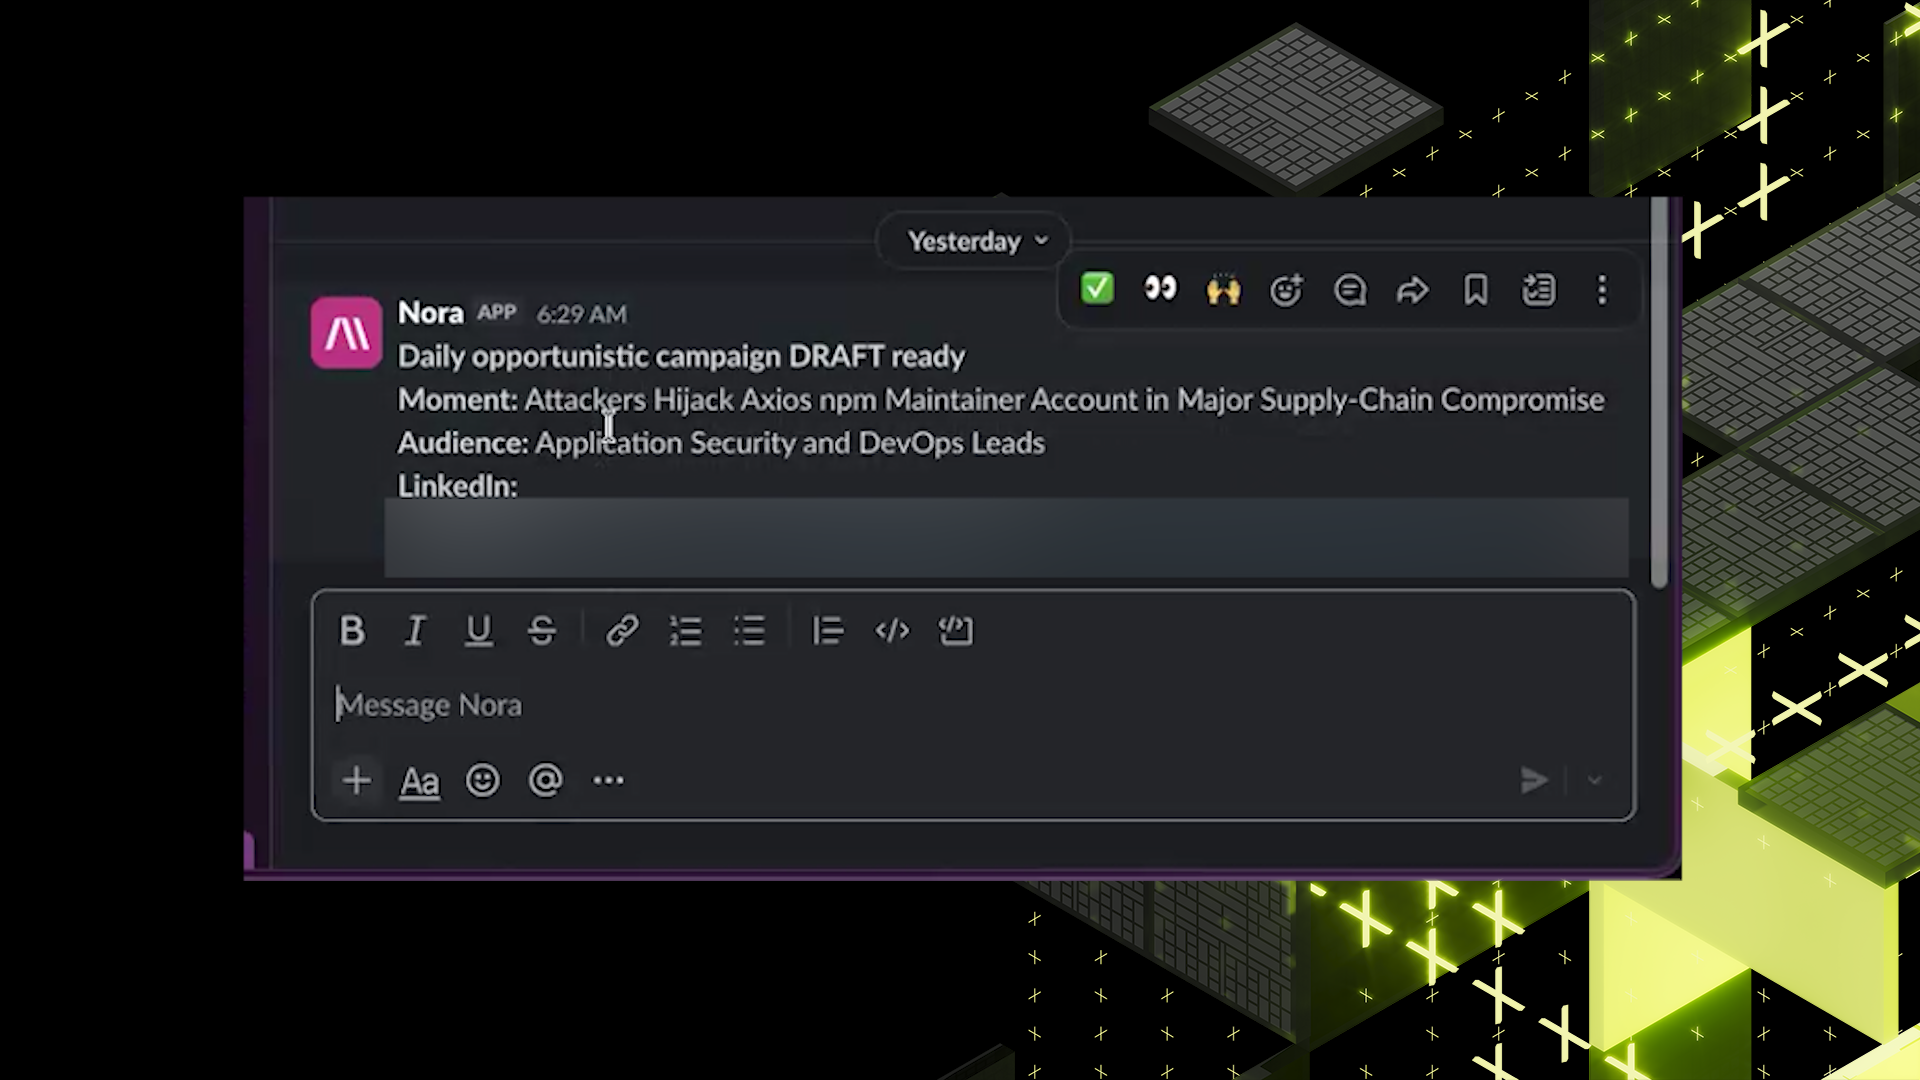Toggle the Aa formatting toolbar

419,781
